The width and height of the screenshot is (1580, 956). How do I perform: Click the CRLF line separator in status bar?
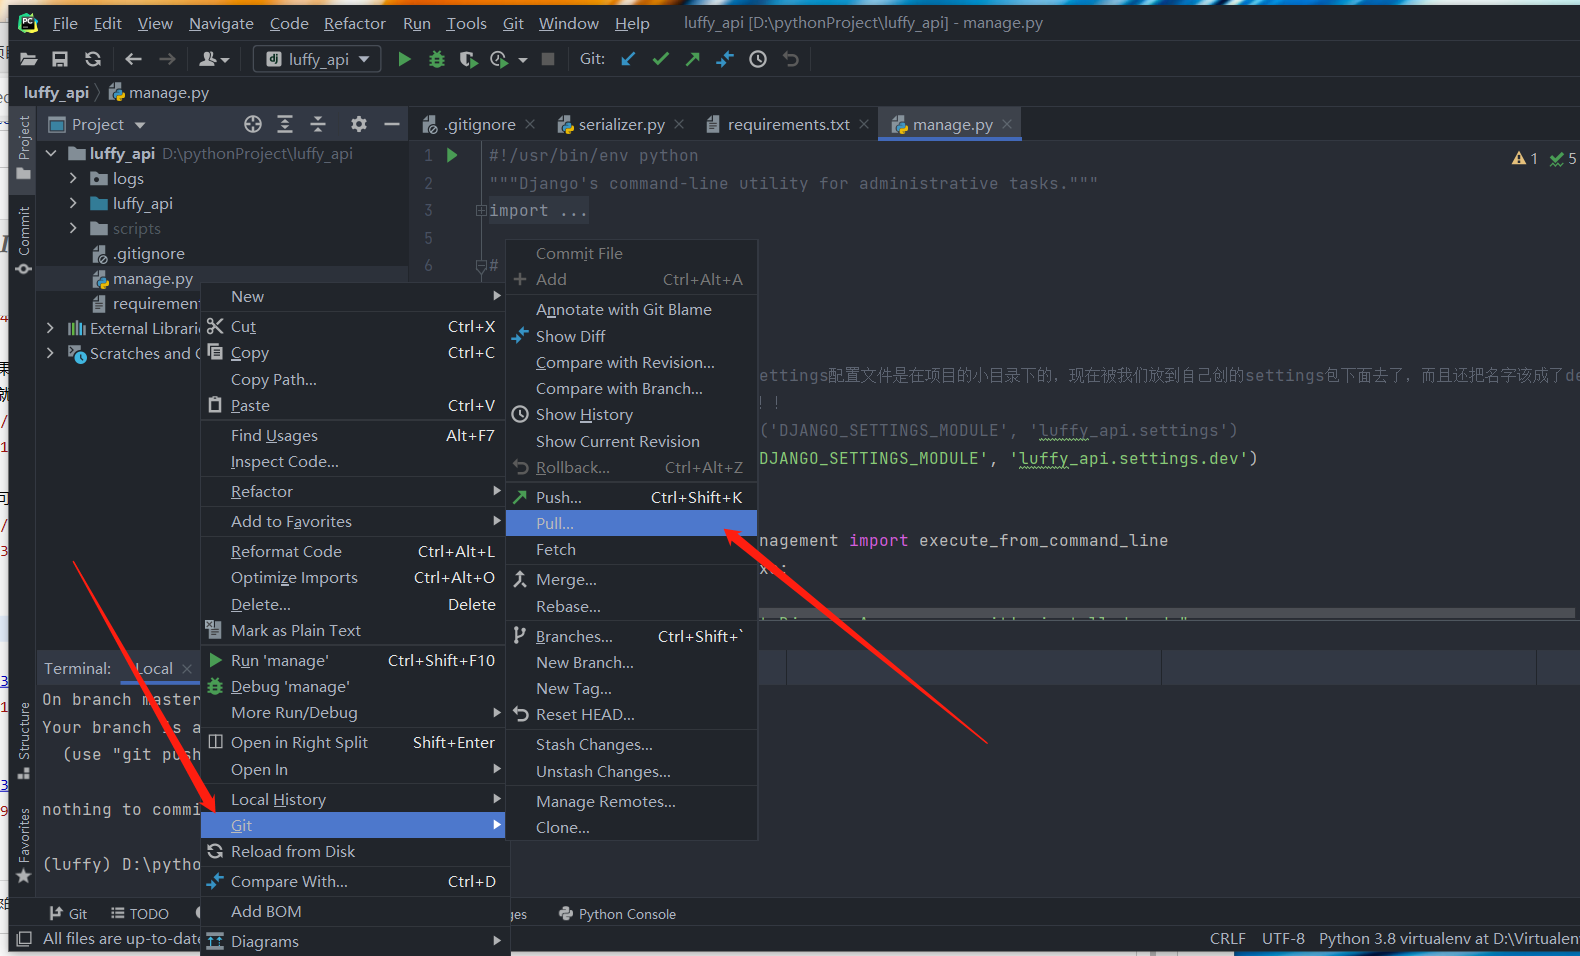point(1227,939)
